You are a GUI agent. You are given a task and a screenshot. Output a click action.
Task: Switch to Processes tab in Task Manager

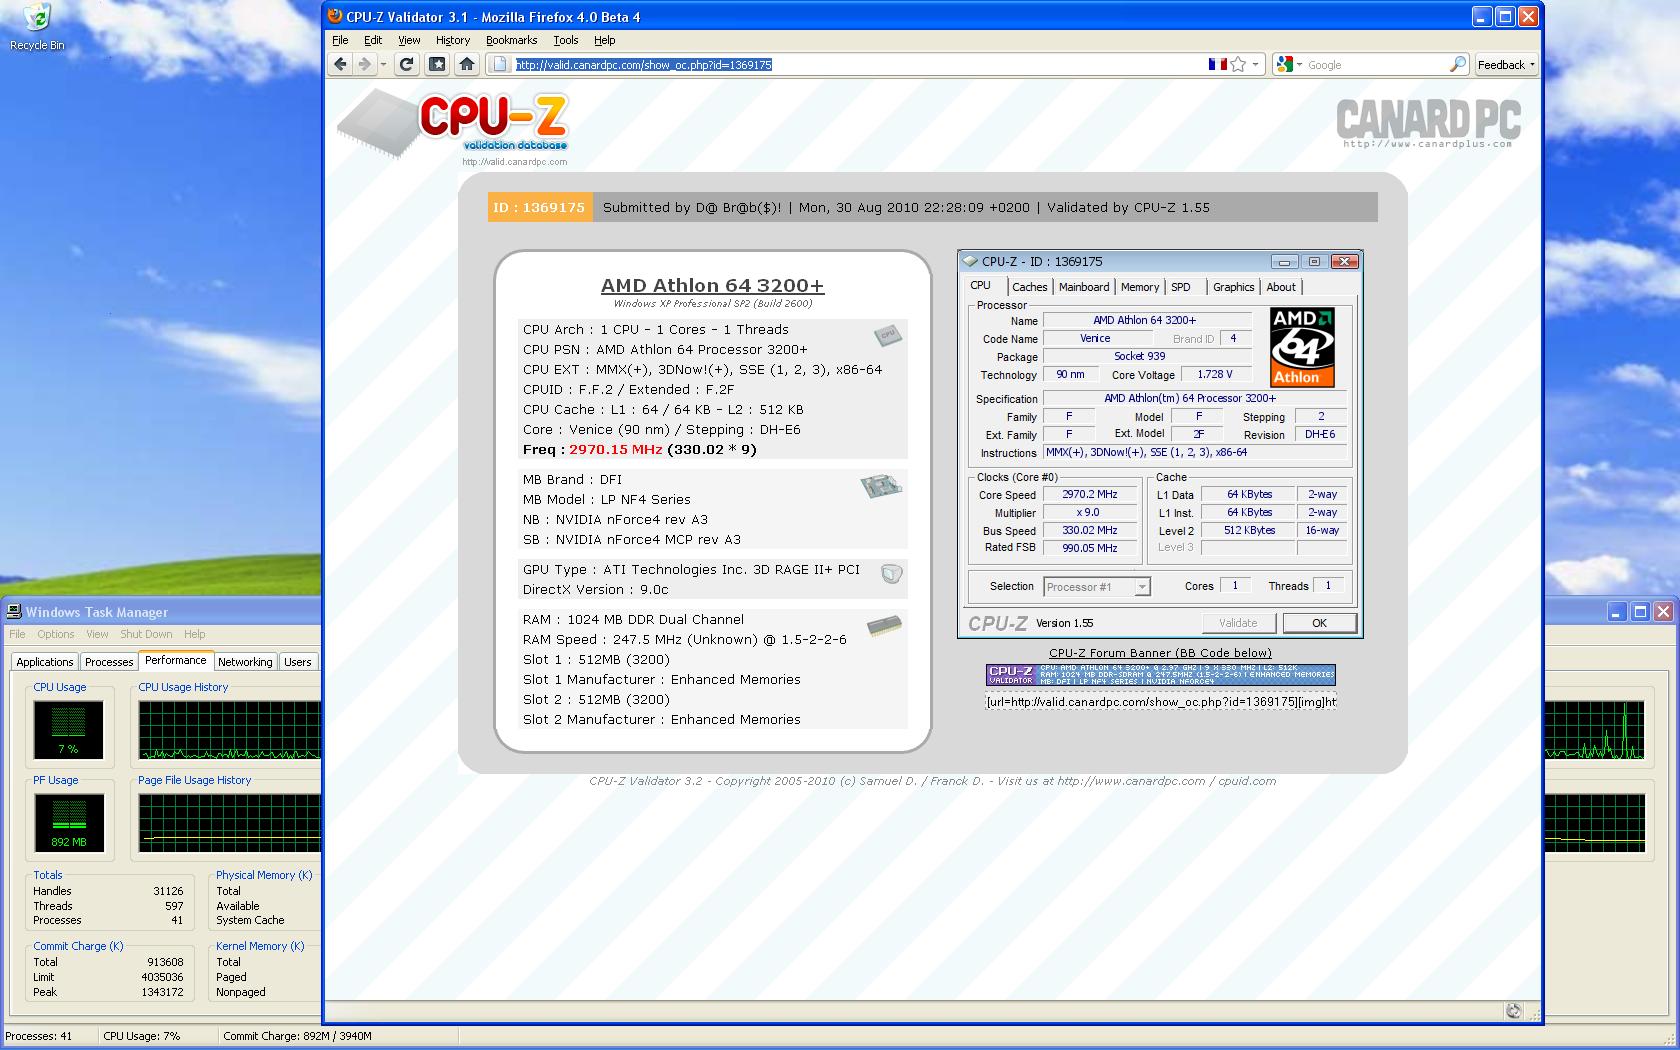click(109, 662)
